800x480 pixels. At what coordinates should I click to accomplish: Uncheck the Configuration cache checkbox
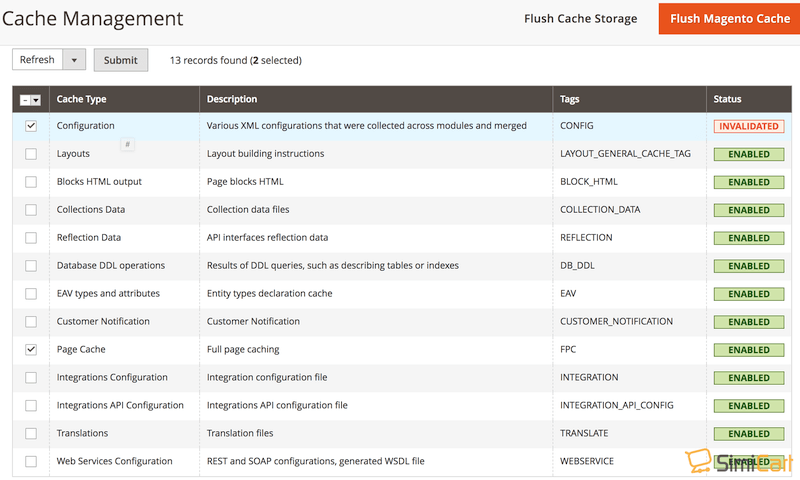point(31,126)
